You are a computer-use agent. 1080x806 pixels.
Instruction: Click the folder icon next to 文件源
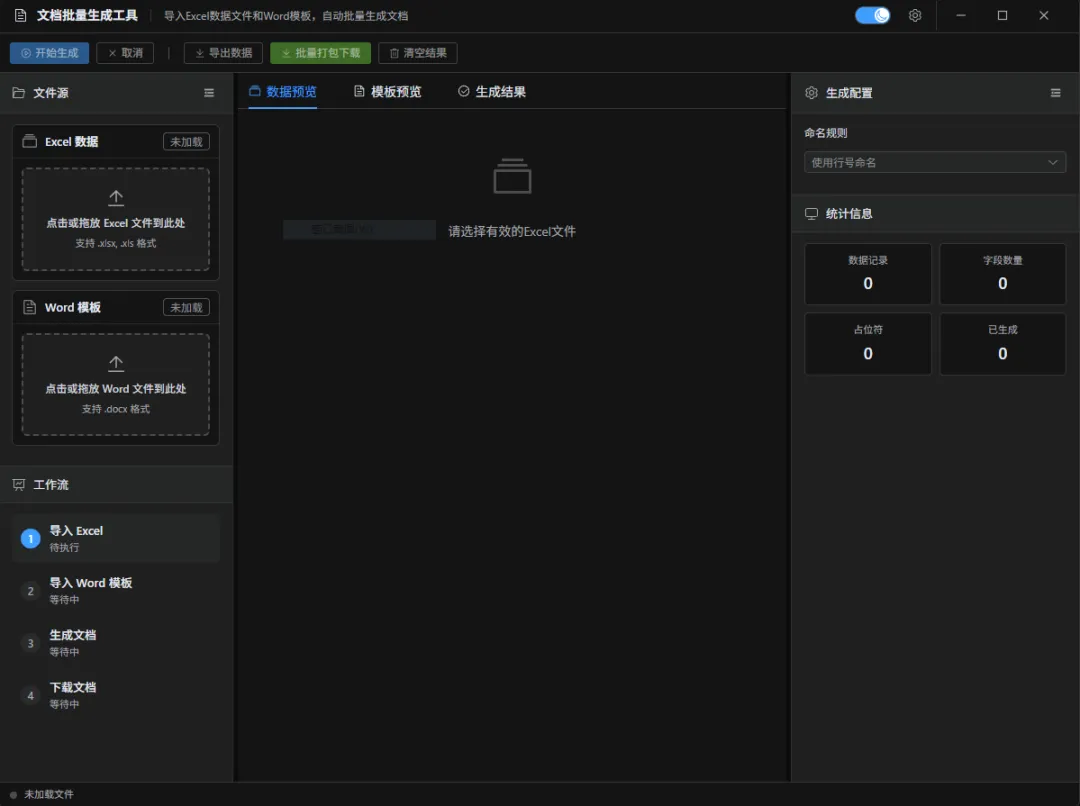(x=19, y=93)
